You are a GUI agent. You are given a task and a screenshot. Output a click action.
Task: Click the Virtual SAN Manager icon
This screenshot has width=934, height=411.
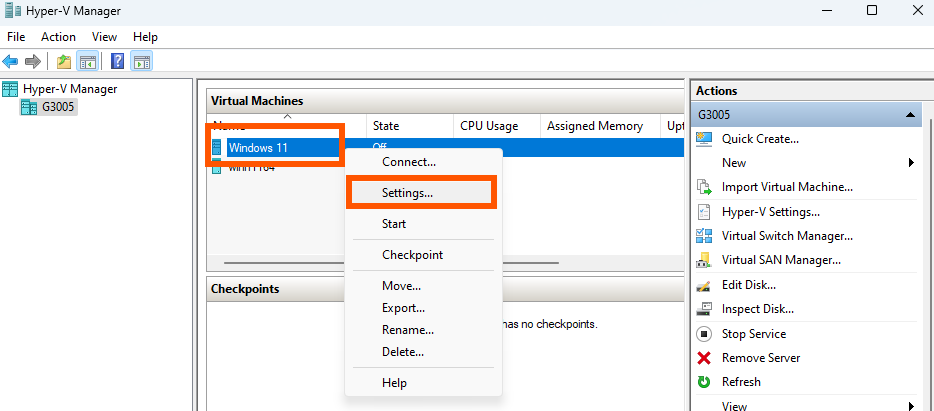point(704,260)
